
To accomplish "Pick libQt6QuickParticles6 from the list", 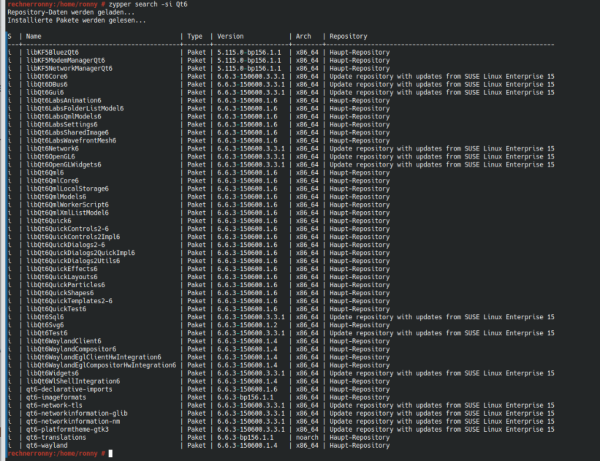I will point(65,285).
